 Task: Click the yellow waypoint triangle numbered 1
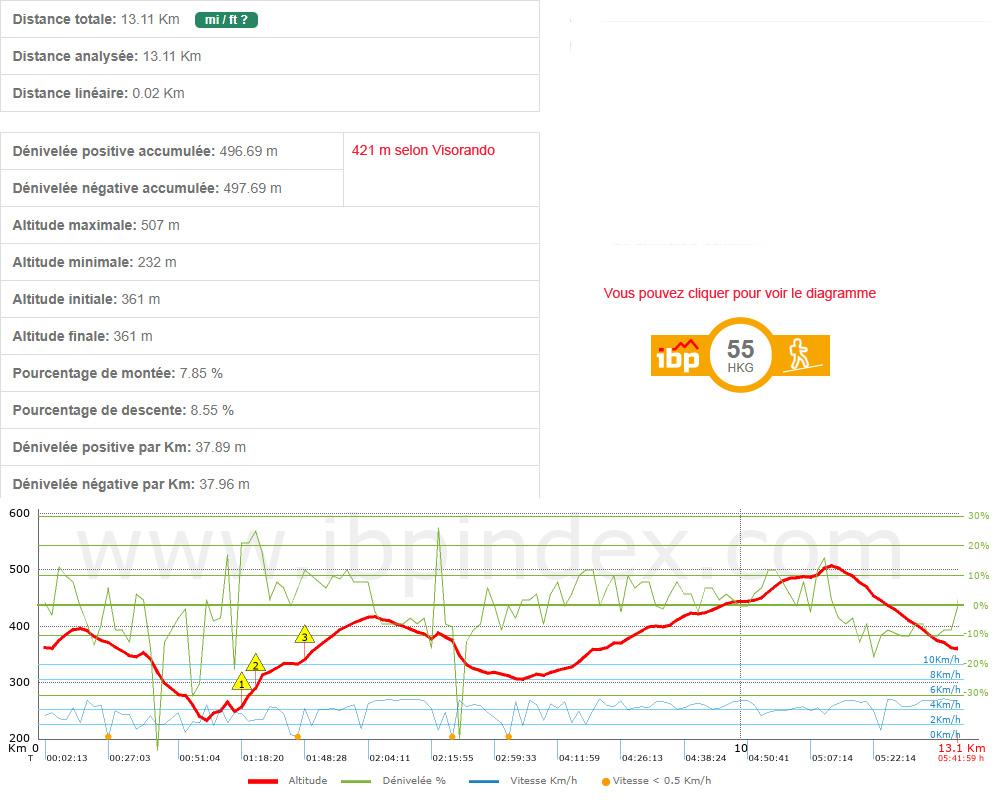click(241, 683)
